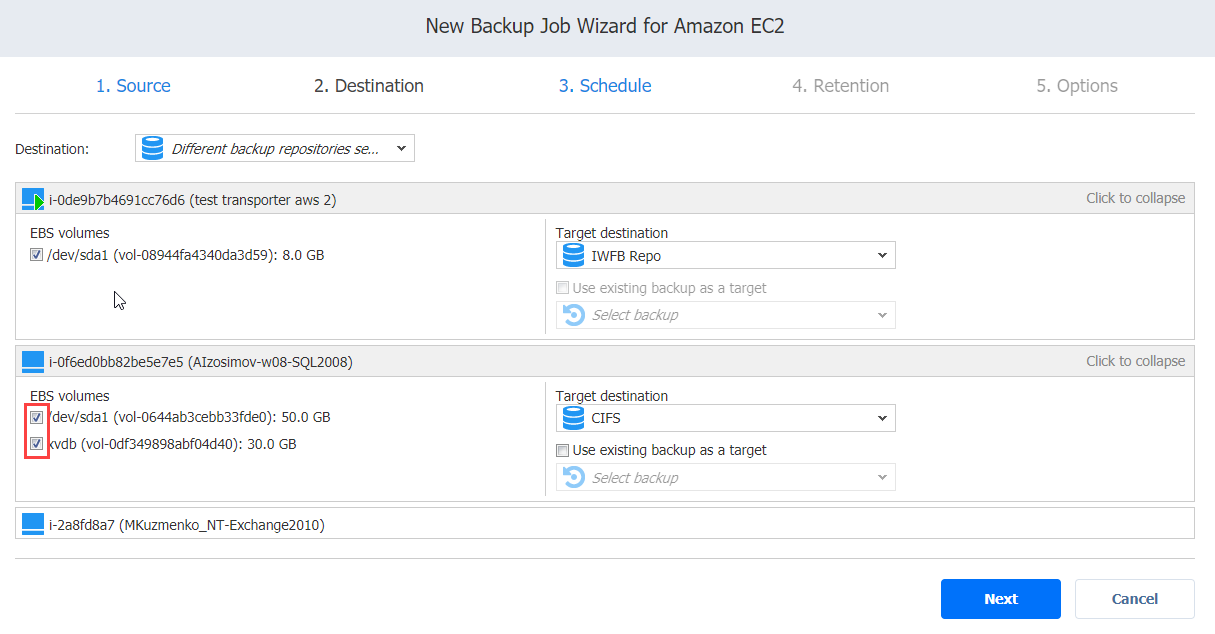
Task: Open the CIFS target destination dropdown
Action: click(726, 418)
